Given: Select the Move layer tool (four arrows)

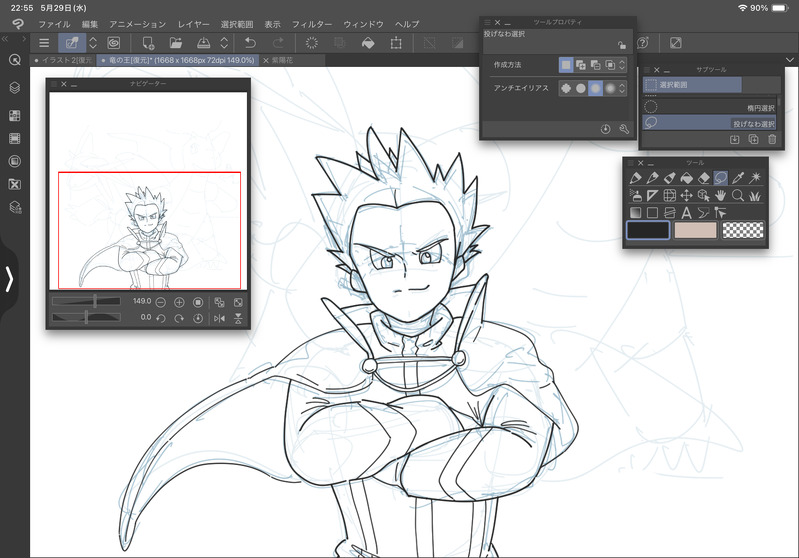Looking at the screenshot, I should pos(686,195).
